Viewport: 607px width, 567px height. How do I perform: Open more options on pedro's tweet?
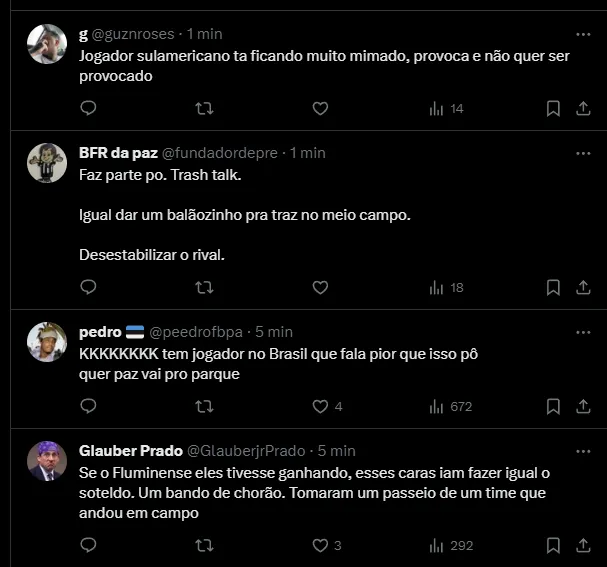583,331
